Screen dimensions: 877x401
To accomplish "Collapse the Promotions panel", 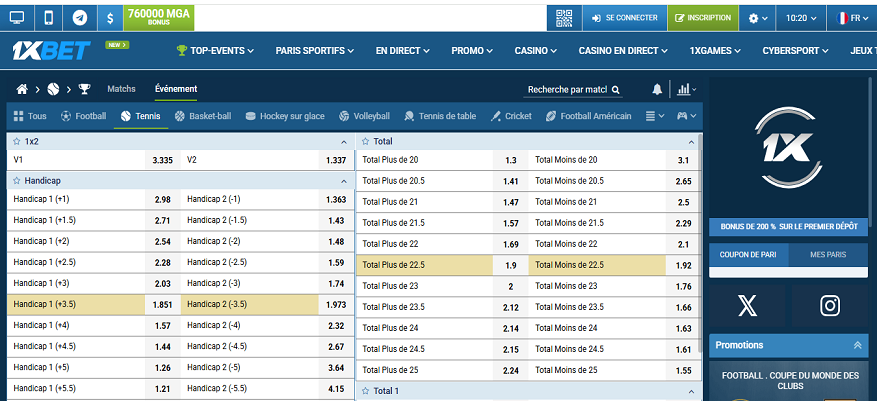I will click(x=857, y=345).
